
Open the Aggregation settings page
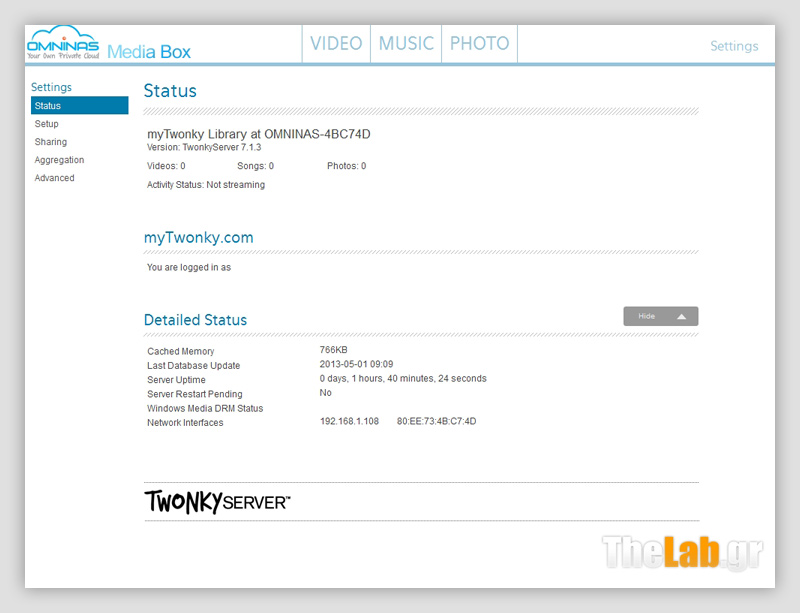pyautogui.click(x=59, y=160)
